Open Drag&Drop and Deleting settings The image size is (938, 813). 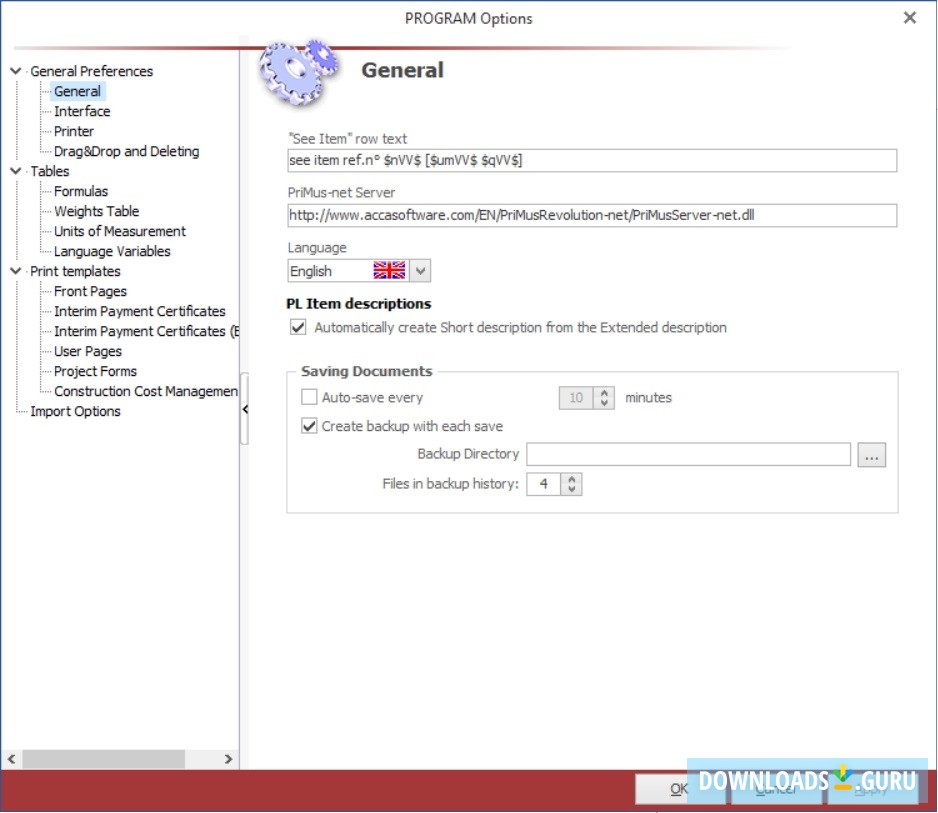point(126,151)
